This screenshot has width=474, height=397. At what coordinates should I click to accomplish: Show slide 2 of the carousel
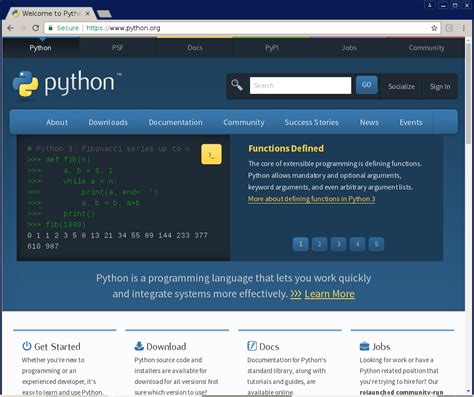click(x=319, y=244)
